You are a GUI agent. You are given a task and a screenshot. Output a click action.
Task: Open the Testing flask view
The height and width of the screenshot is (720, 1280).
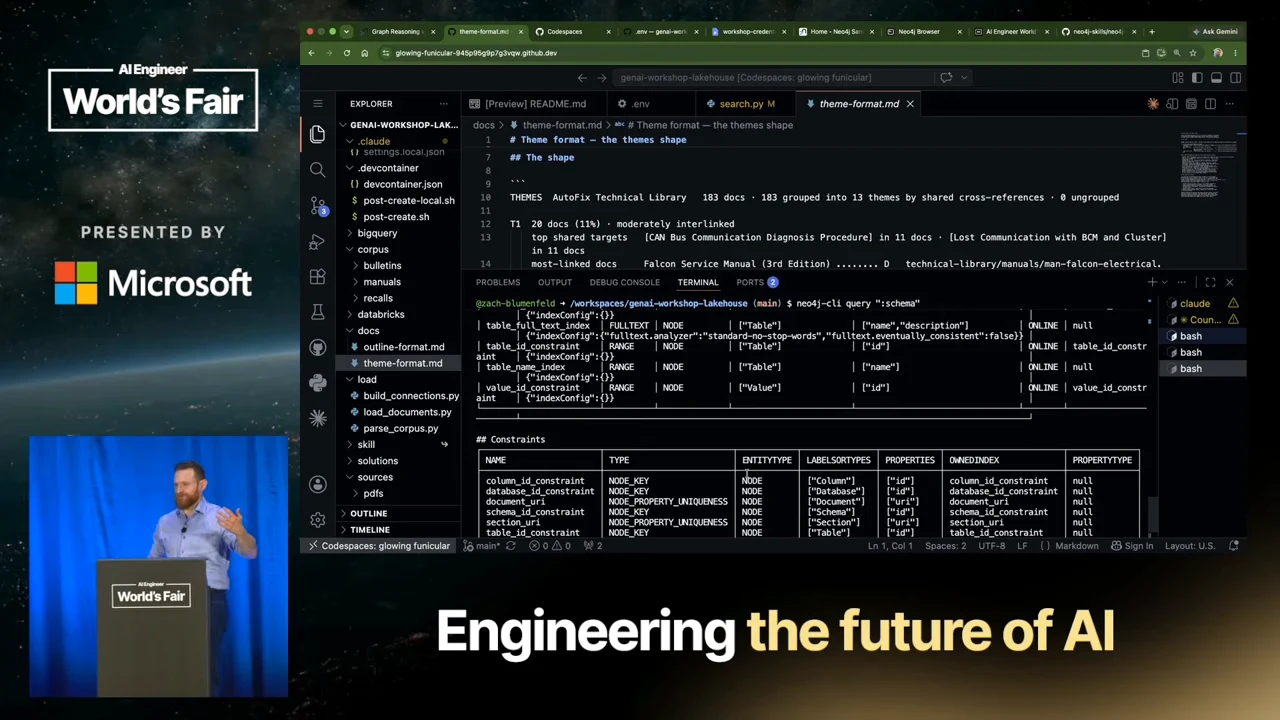[318, 313]
